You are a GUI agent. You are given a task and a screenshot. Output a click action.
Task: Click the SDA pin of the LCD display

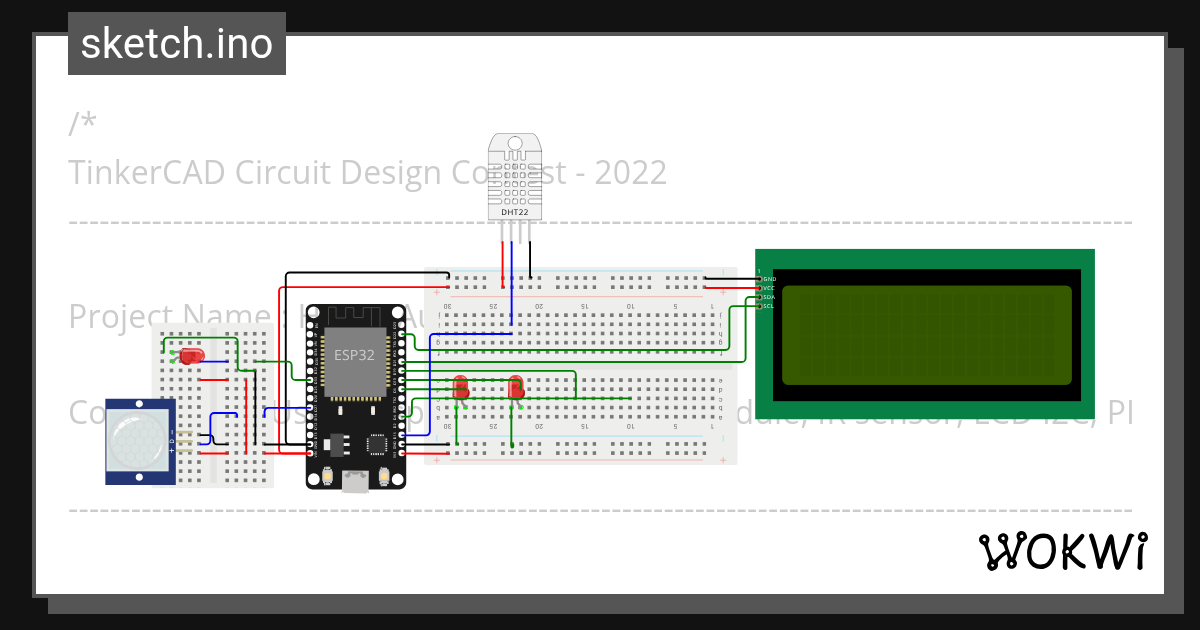760,297
